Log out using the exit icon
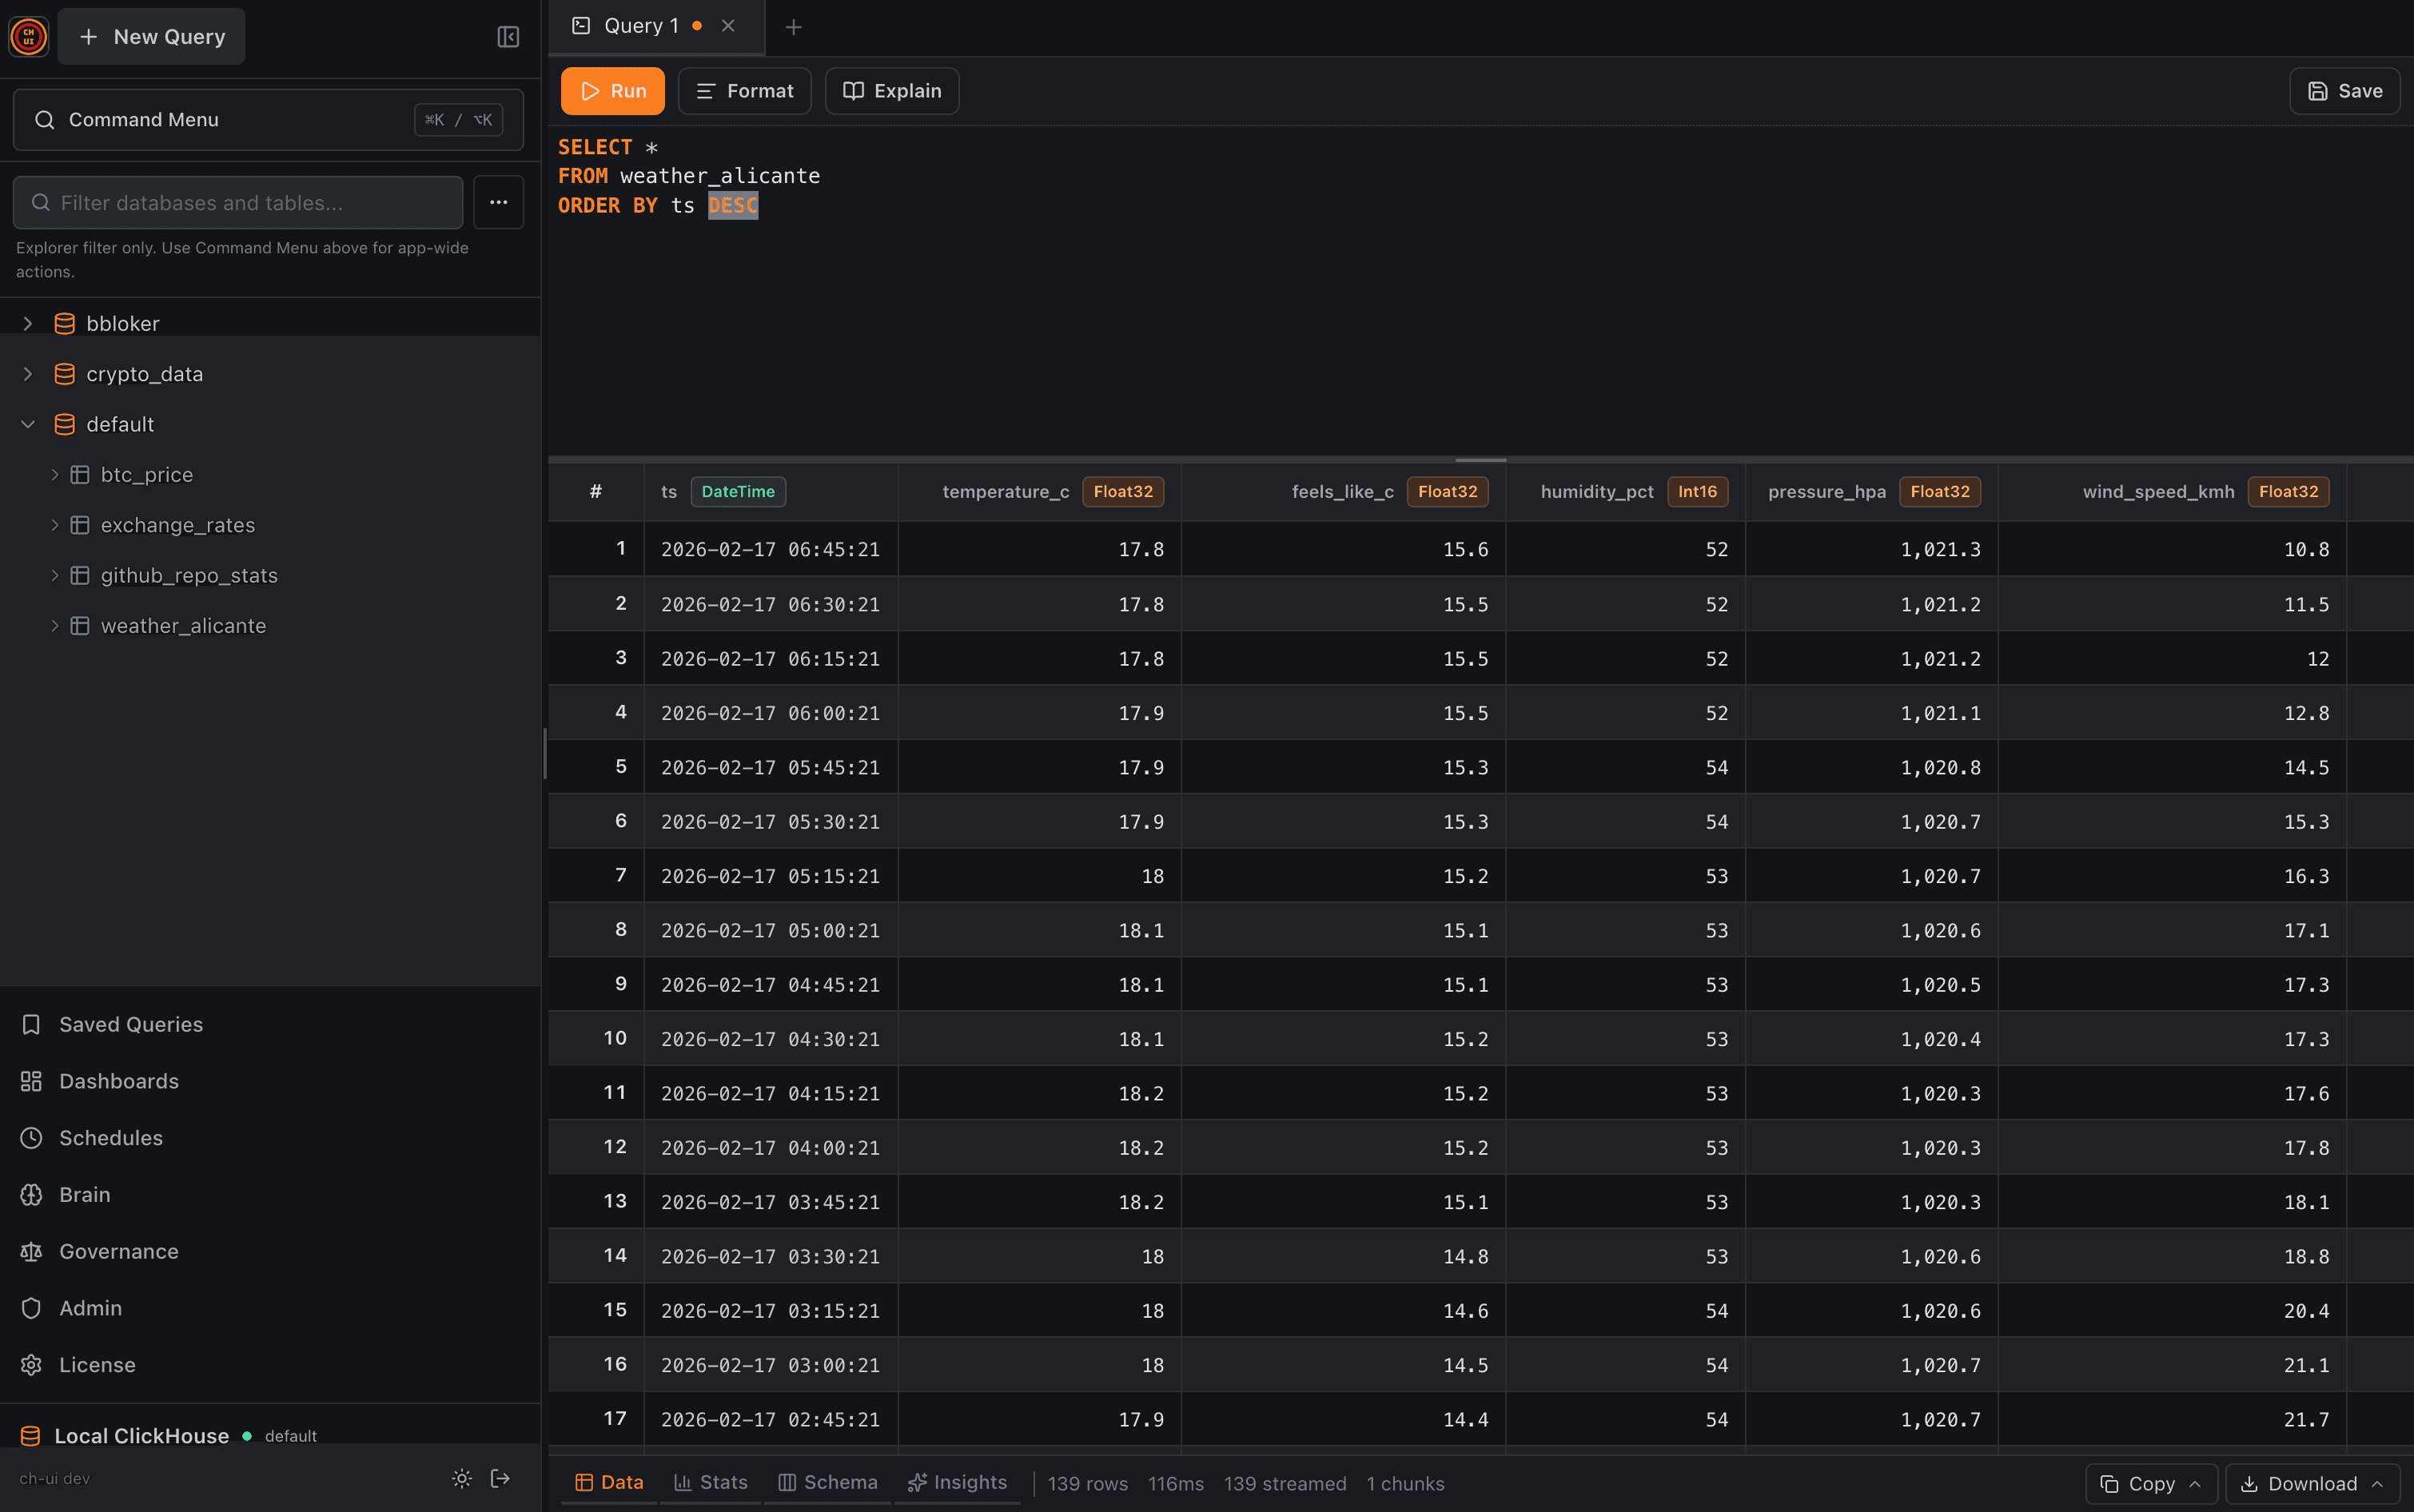This screenshot has height=1512, width=2414. click(x=499, y=1478)
